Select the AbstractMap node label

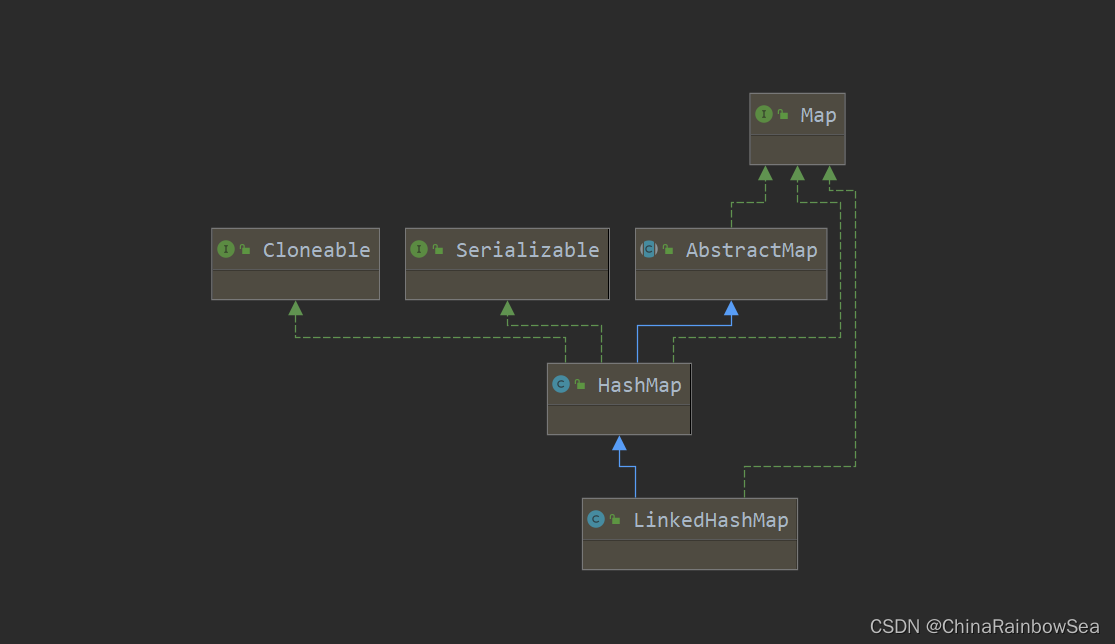pos(752,250)
